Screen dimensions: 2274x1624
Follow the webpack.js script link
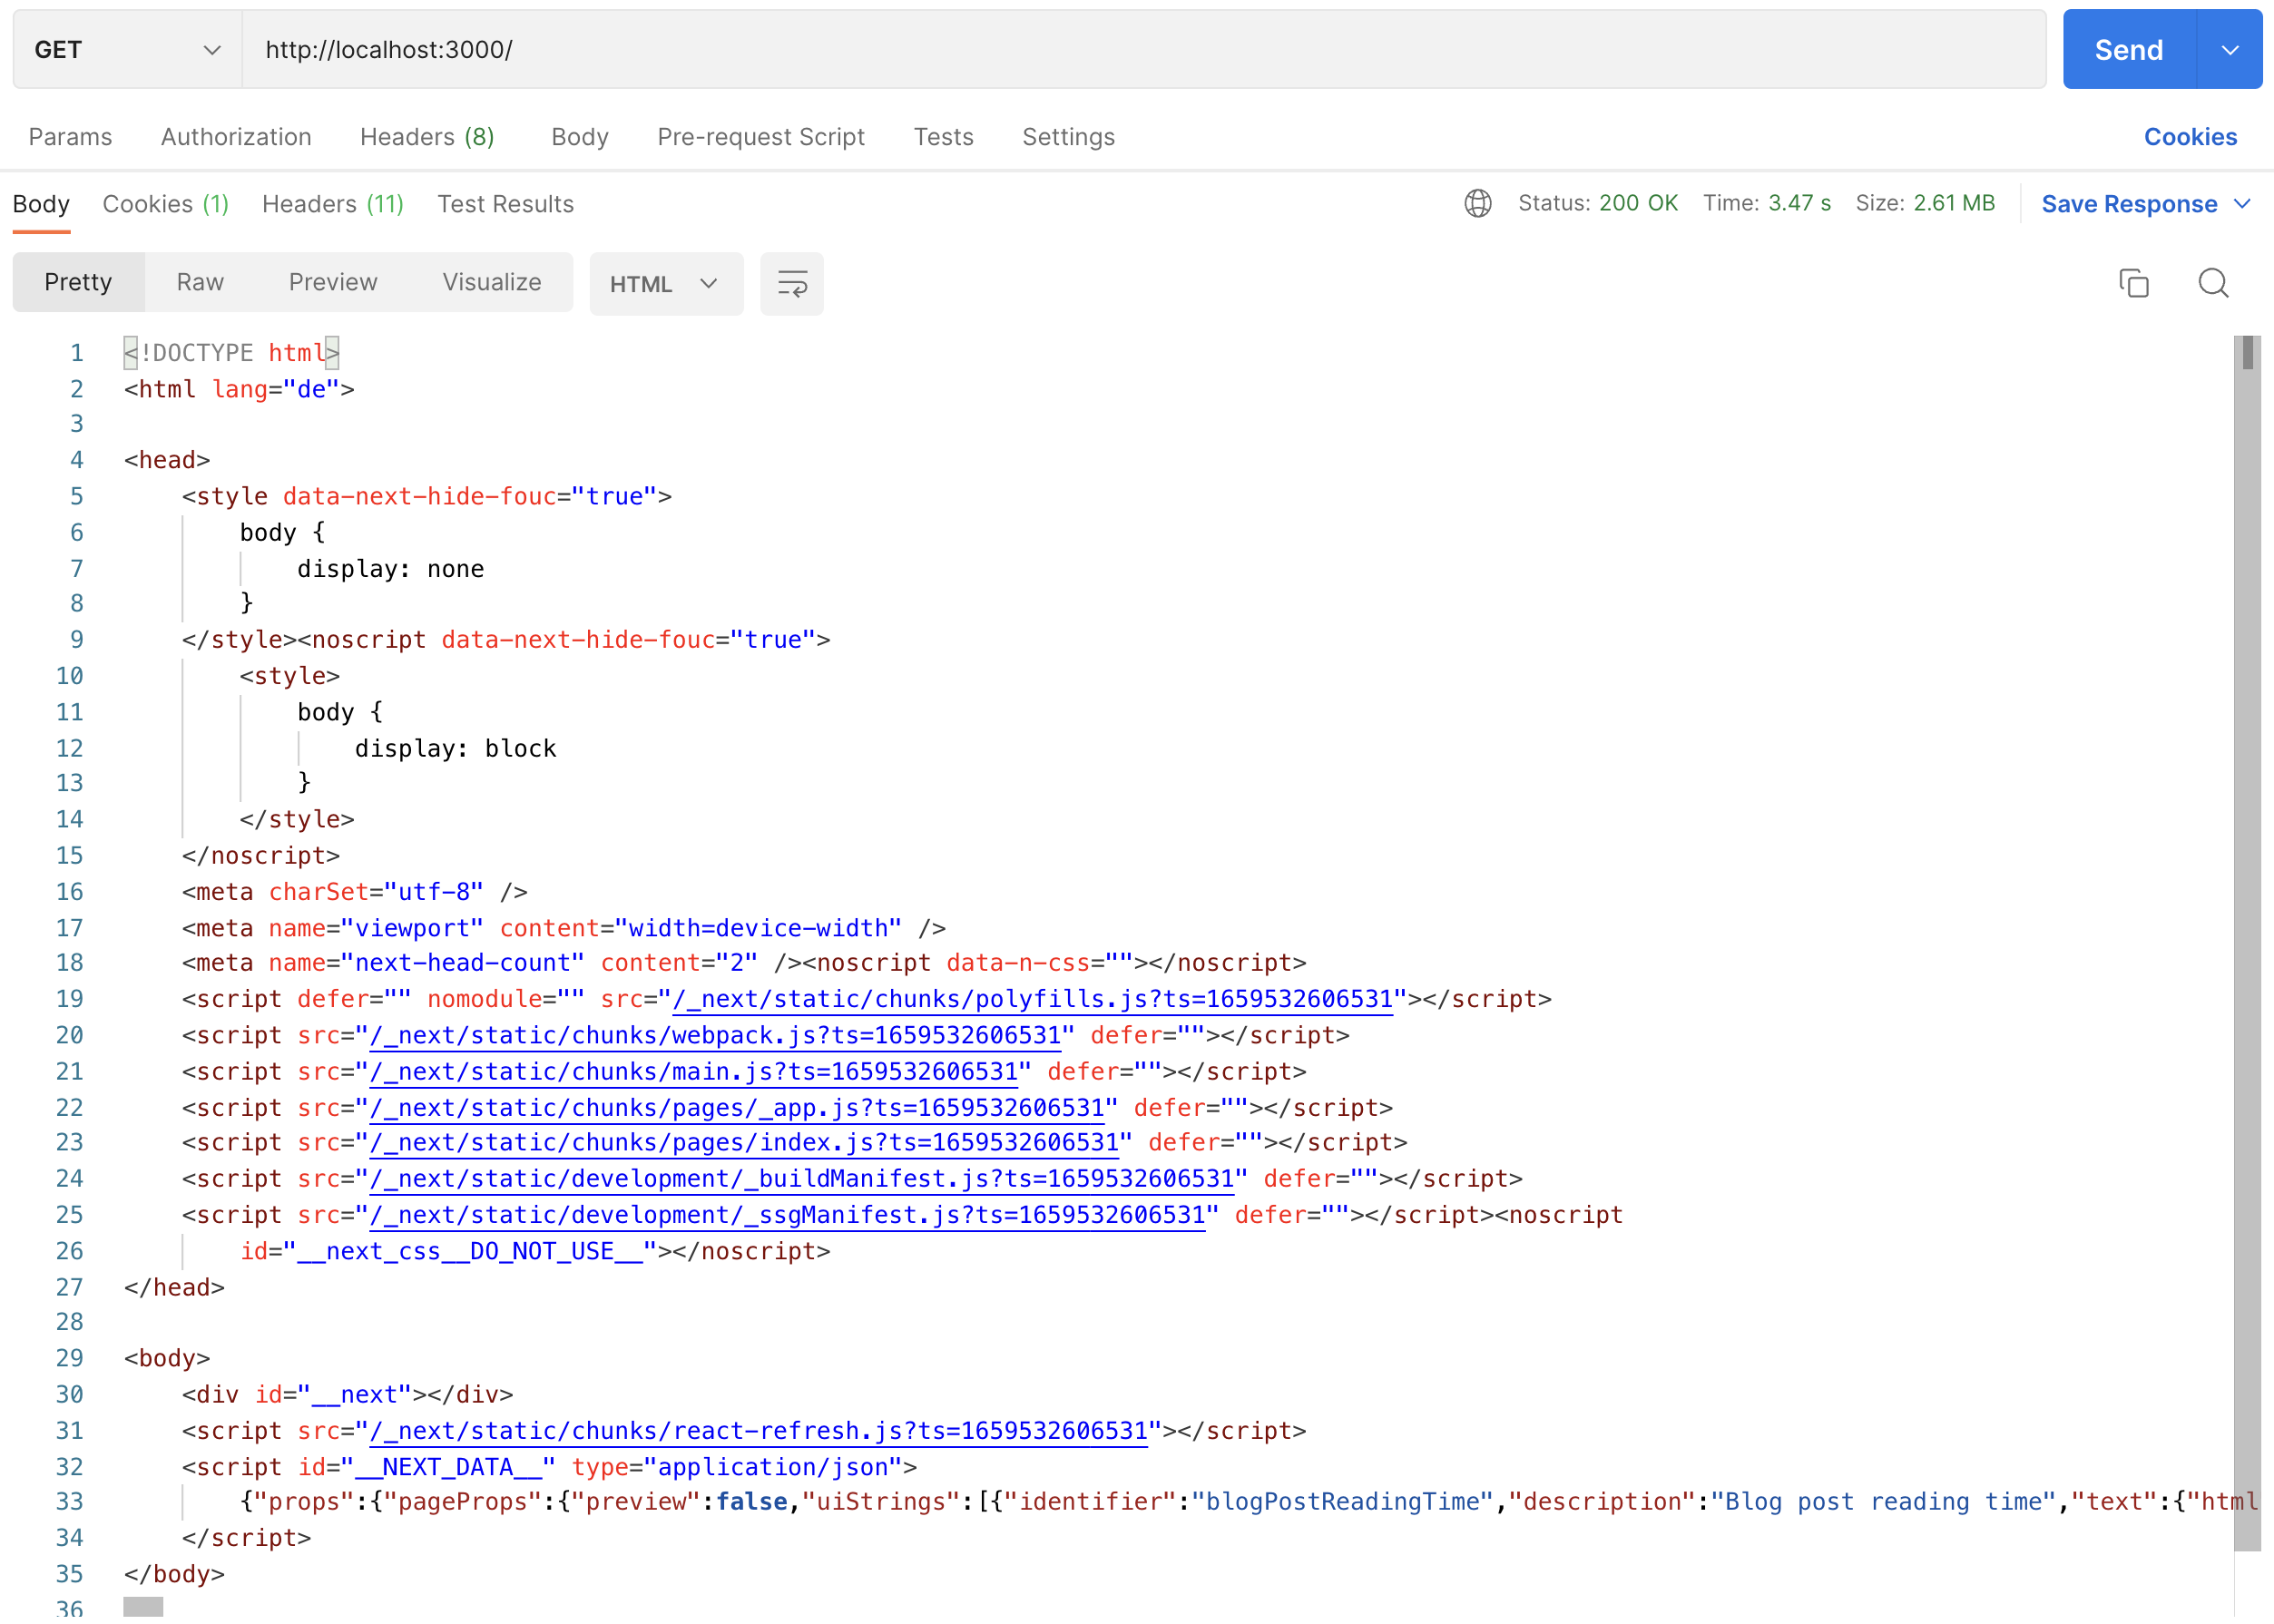point(715,1035)
